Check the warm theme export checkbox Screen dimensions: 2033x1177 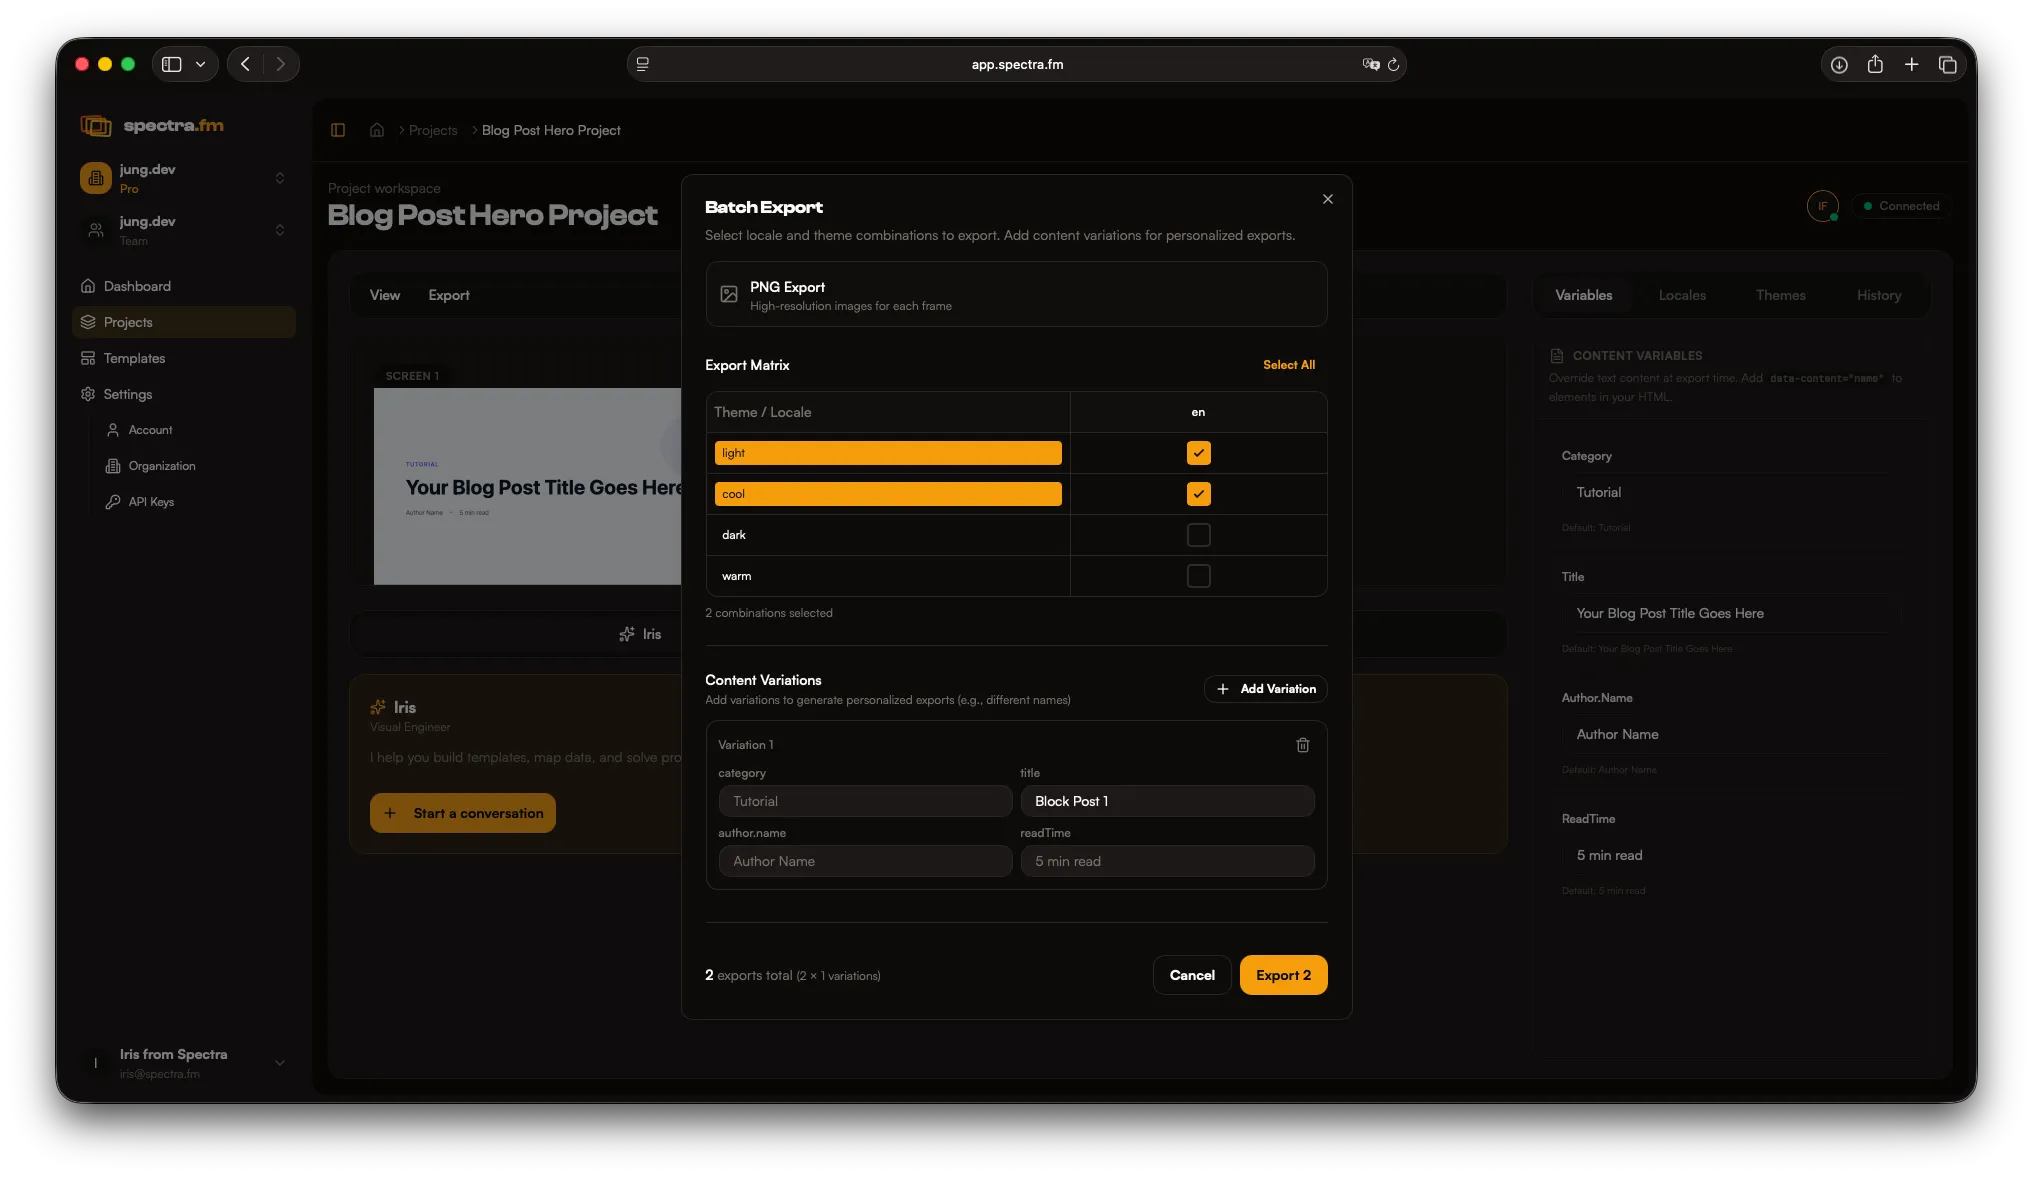click(x=1198, y=576)
